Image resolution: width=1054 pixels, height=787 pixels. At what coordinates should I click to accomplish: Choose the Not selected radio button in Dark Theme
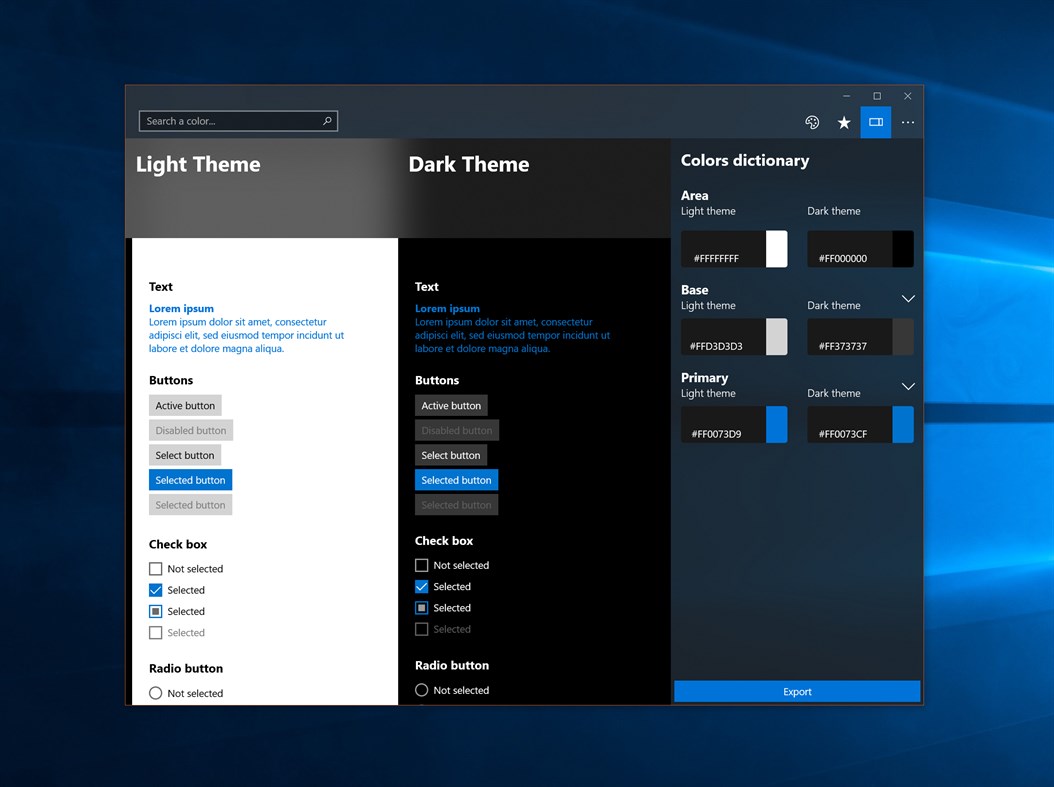point(422,690)
